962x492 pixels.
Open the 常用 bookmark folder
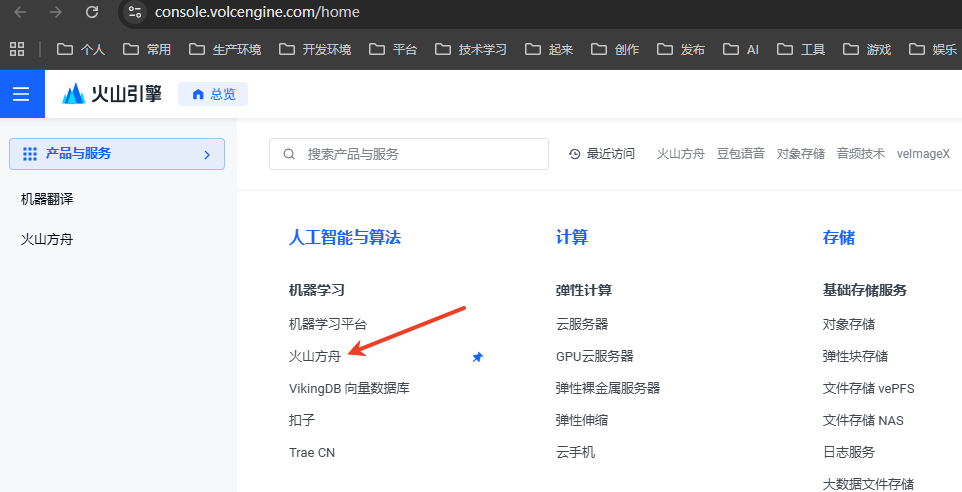click(x=147, y=49)
